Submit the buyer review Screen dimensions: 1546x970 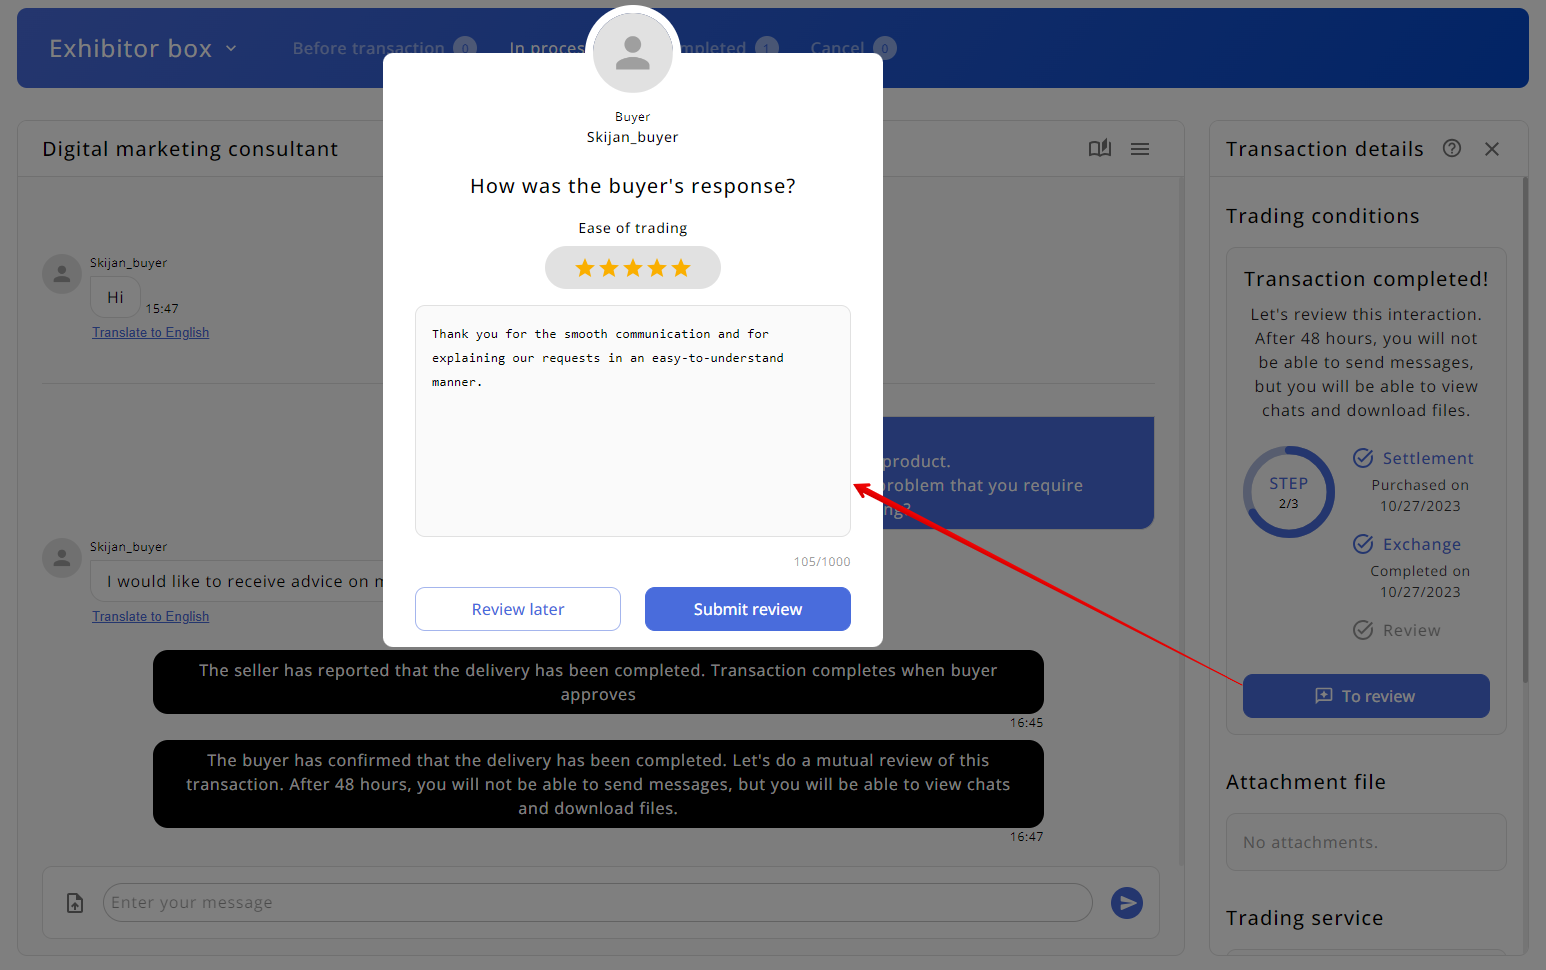point(747,609)
